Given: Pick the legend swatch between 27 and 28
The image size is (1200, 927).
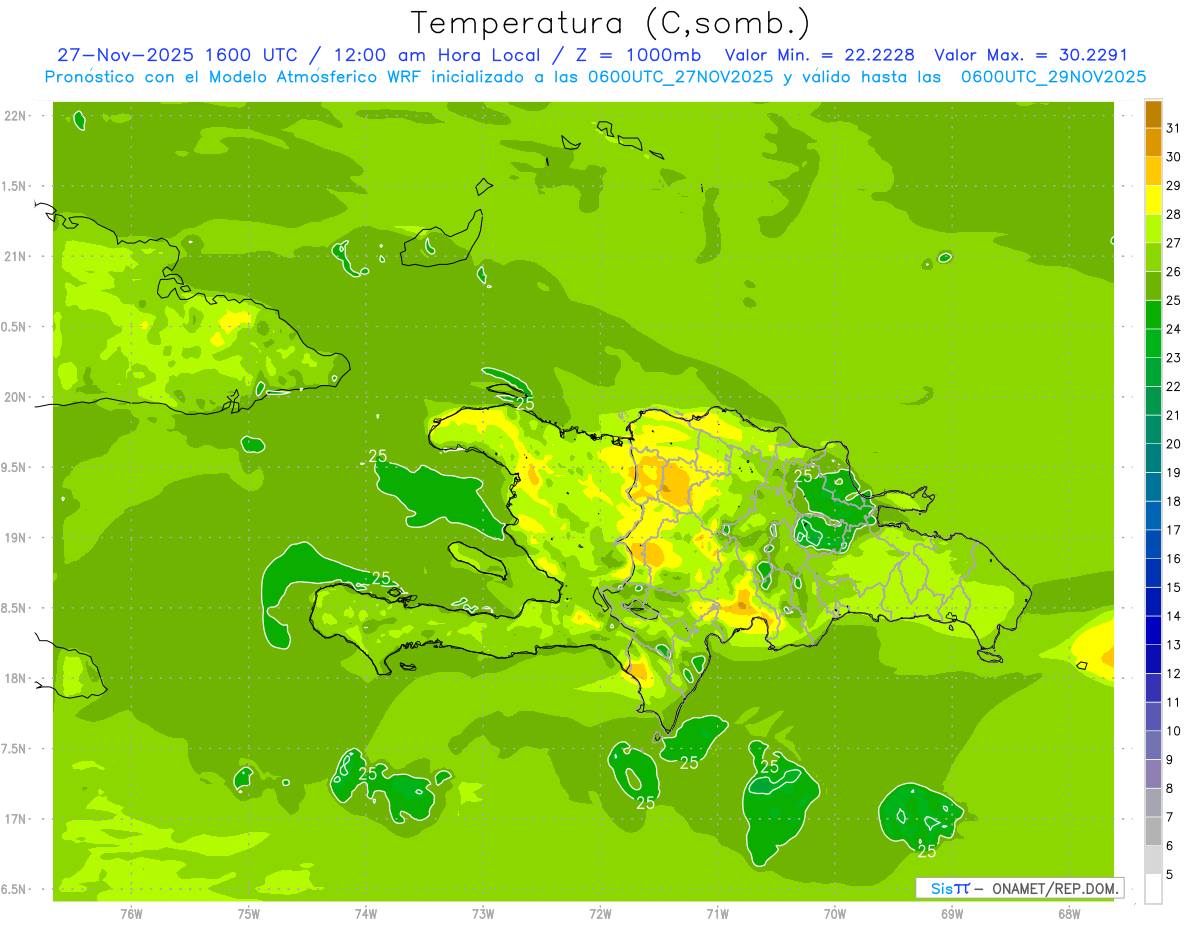Looking at the screenshot, I should (1153, 229).
